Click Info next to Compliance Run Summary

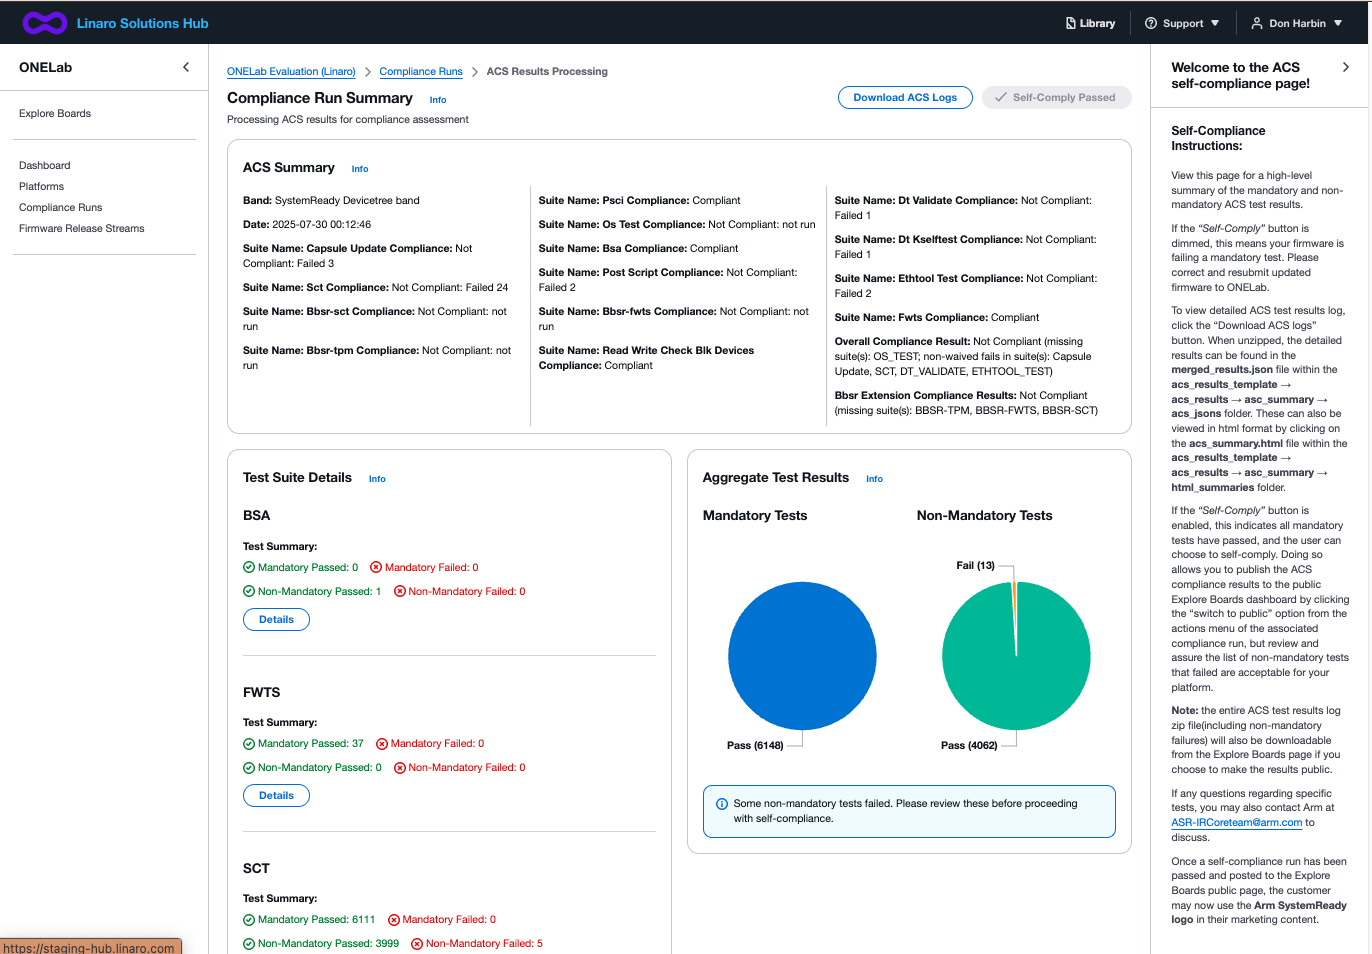coord(438,100)
